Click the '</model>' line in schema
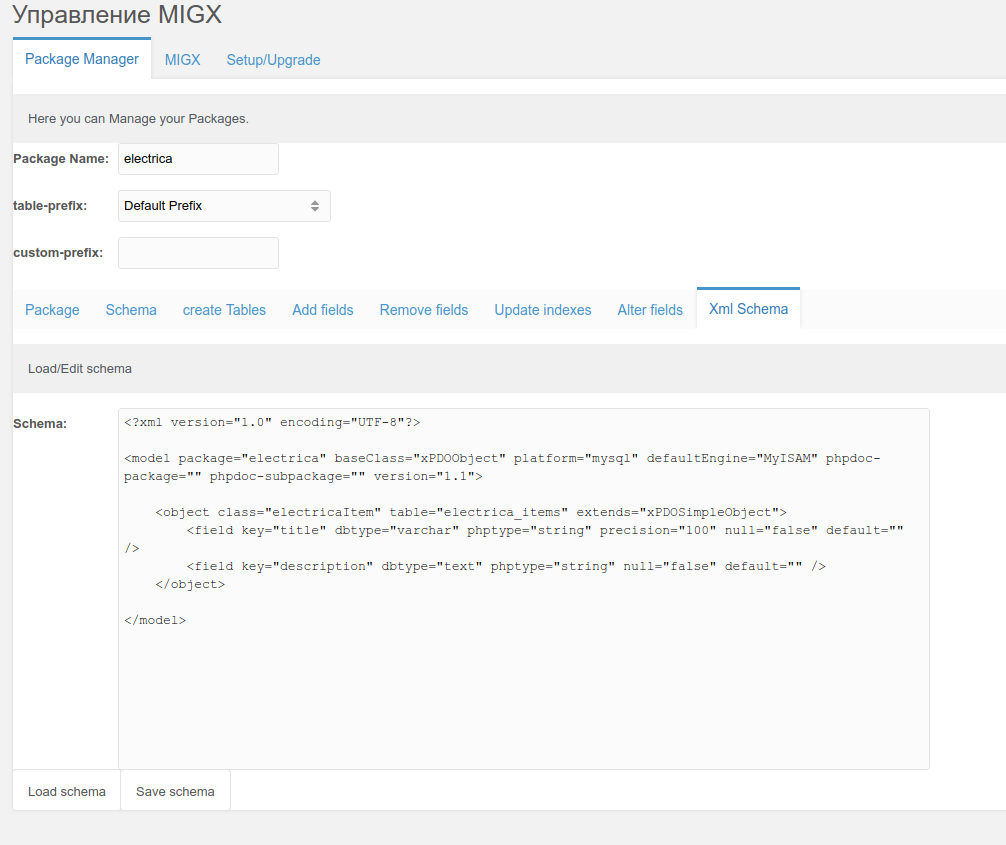The width and height of the screenshot is (1006, 845). pos(155,620)
